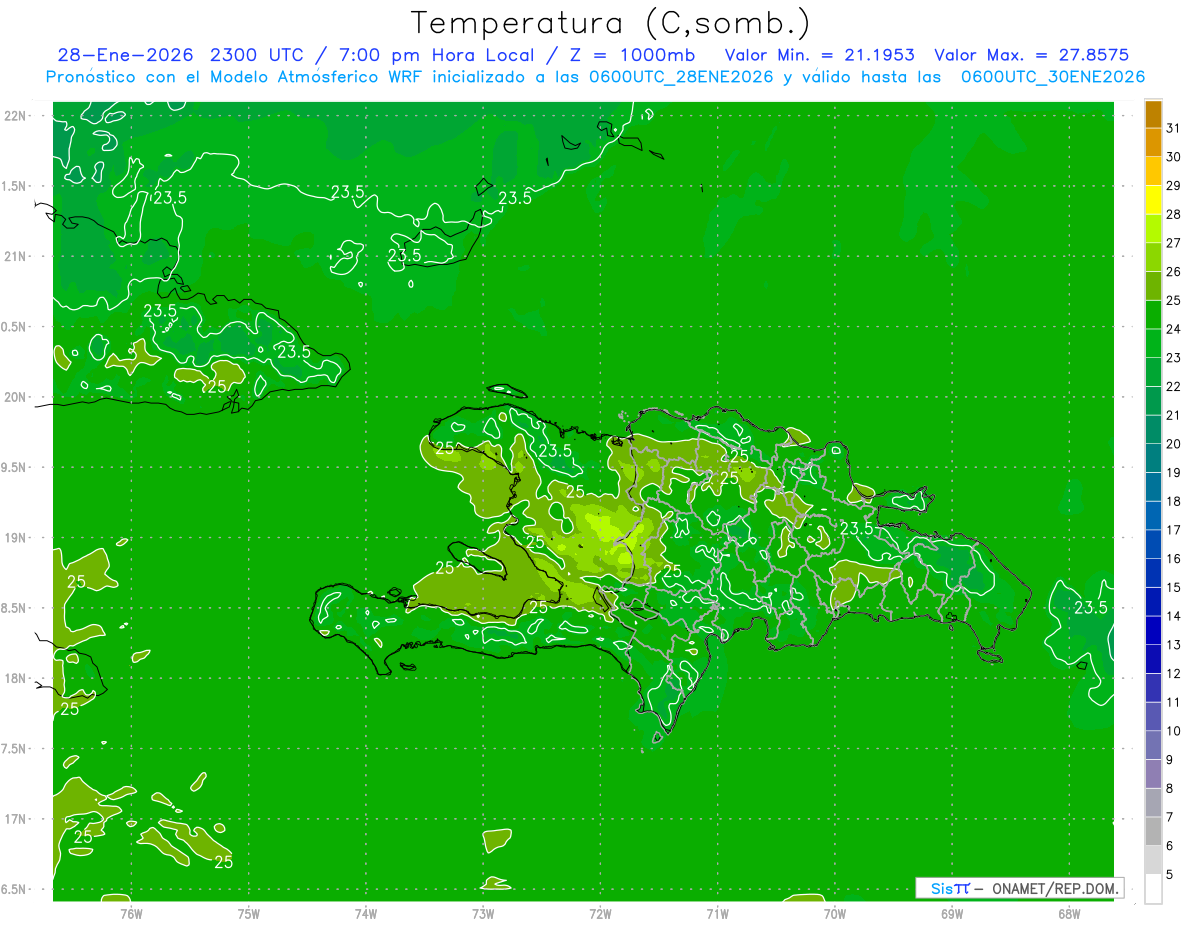Click the "73W" longitude axis label
The height and width of the screenshot is (927, 1200).
pos(483,913)
